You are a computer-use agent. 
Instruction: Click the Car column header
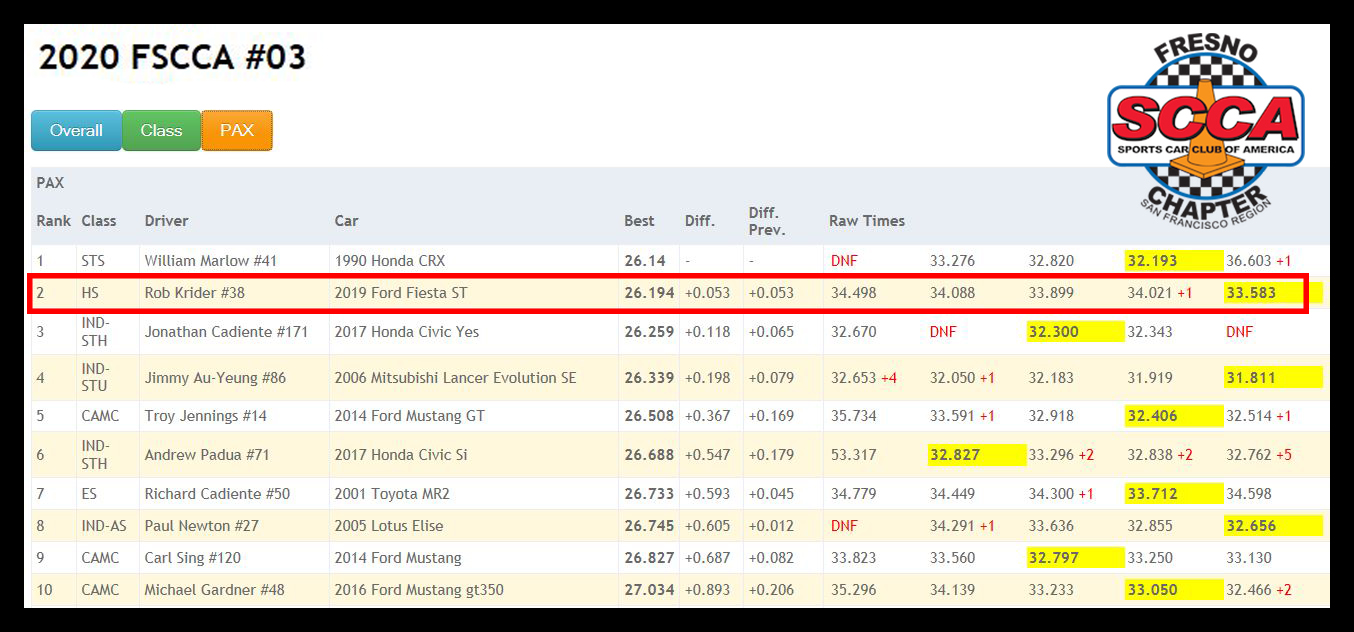346,221
